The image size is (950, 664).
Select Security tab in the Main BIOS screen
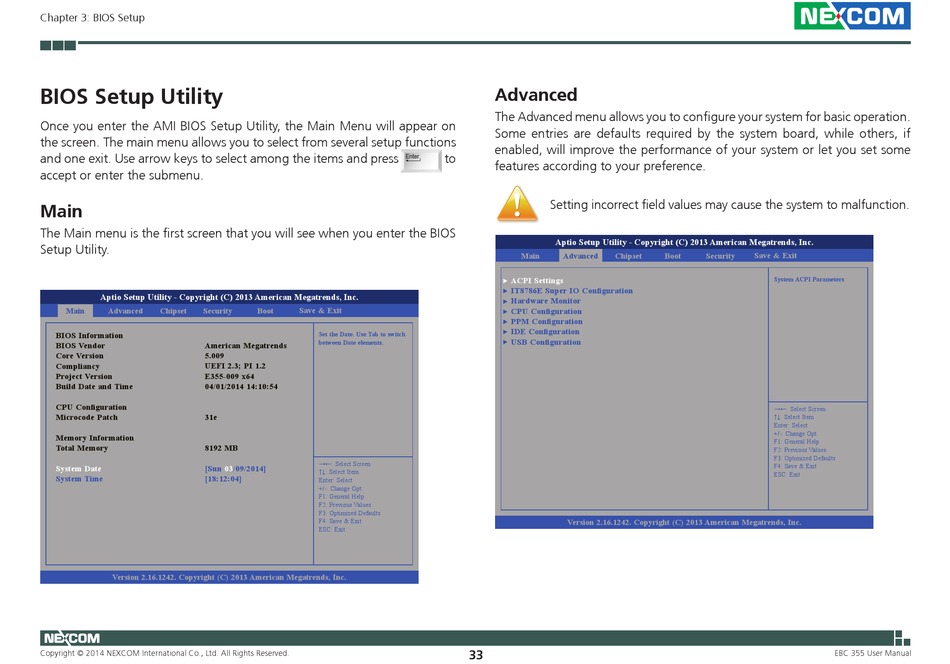217,311
